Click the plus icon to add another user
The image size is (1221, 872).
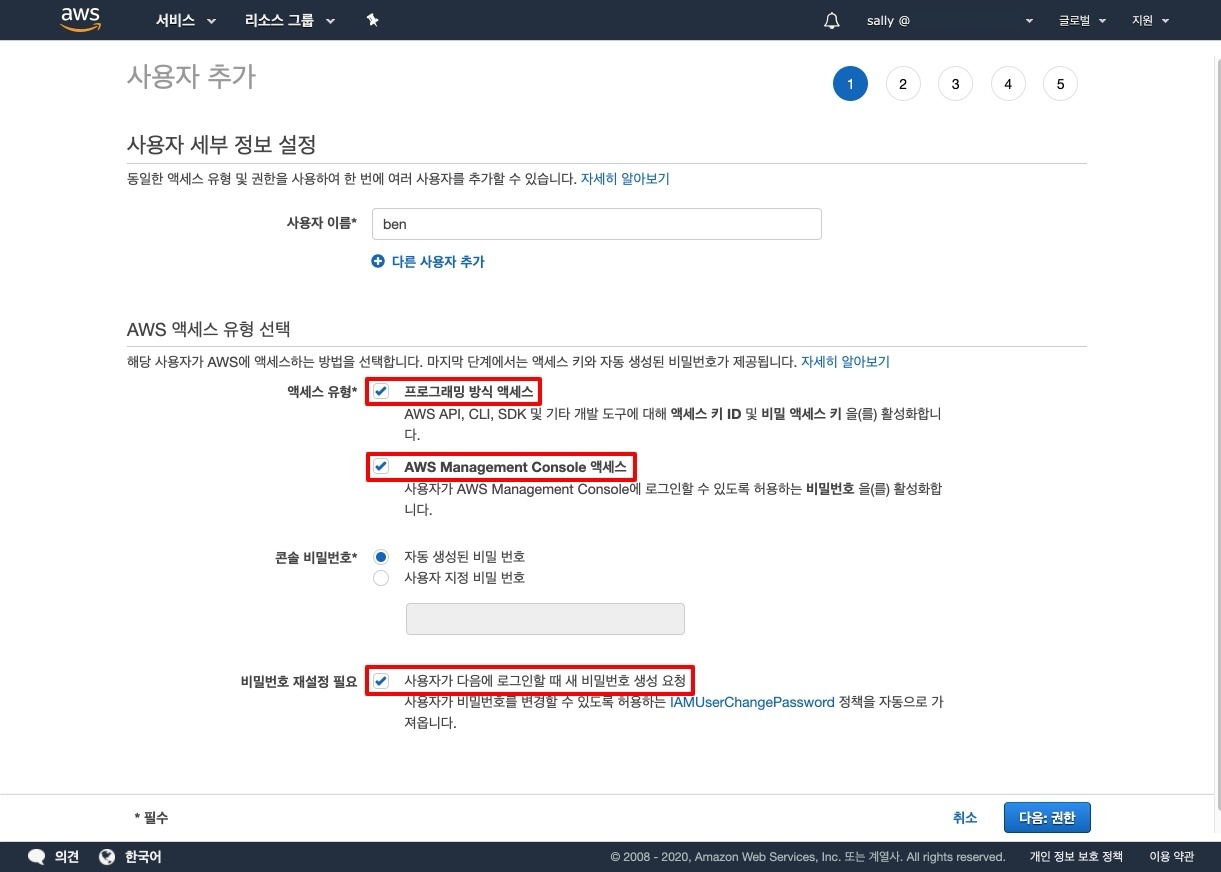378,261
